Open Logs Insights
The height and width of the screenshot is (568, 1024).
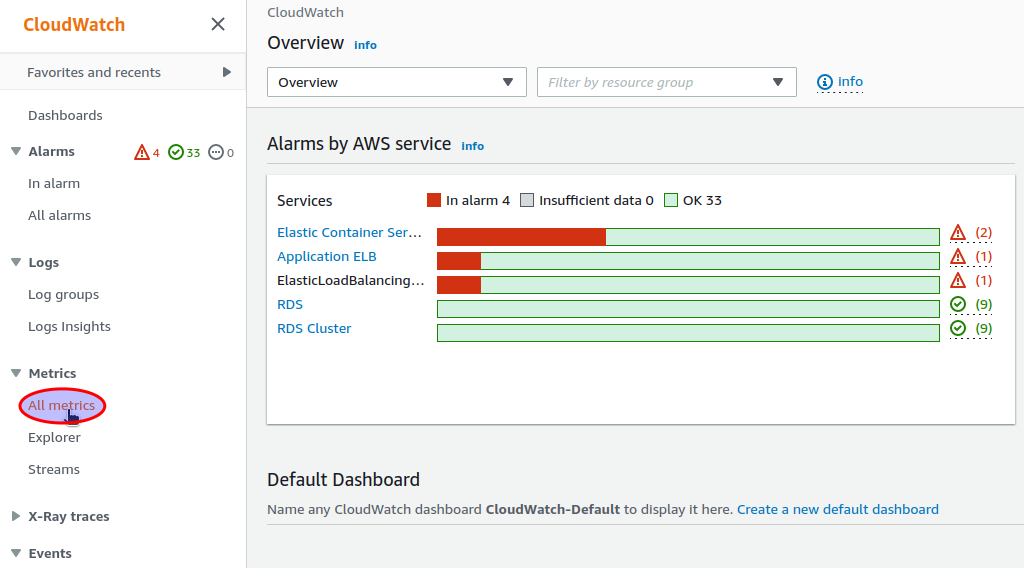pyautogui.click(x=69, y=326)
